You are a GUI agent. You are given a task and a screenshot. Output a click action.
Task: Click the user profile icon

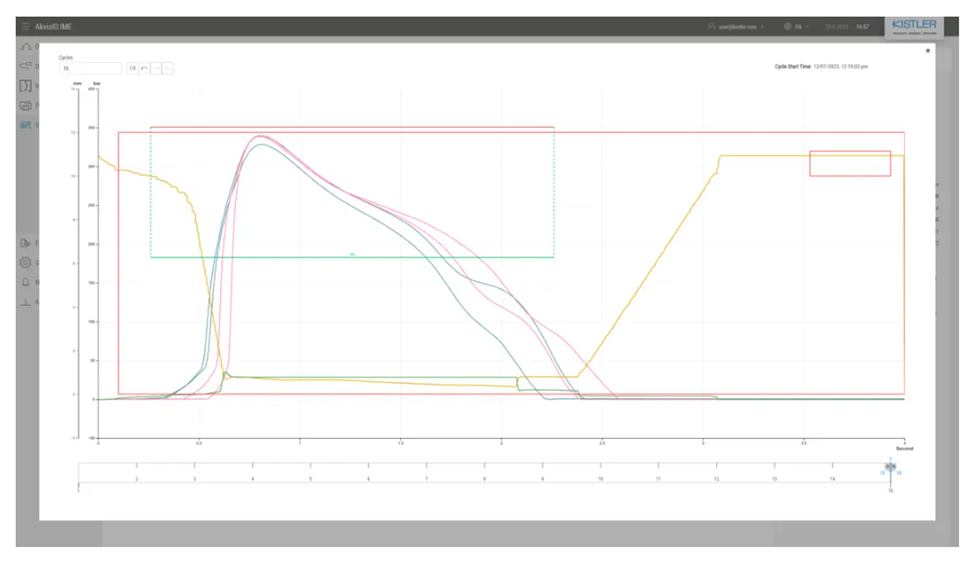point(711,26)
